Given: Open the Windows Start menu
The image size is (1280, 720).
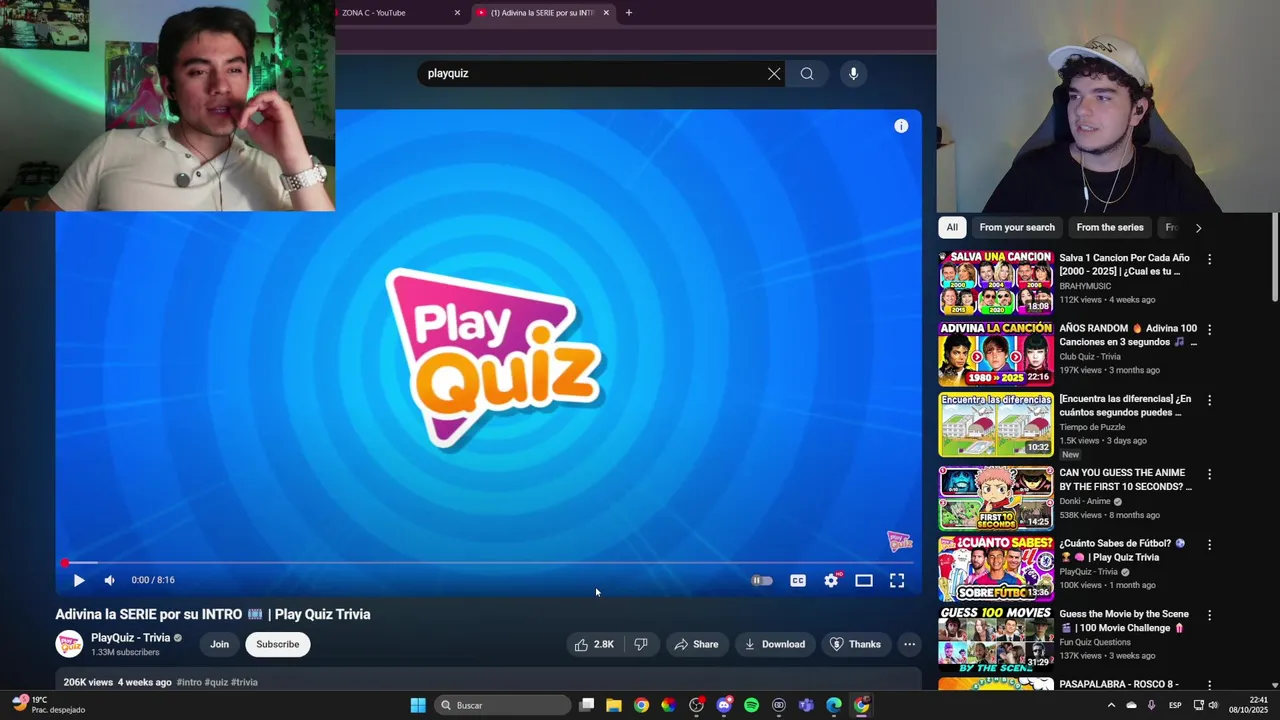Looking at the screenshot, I should click(418, 705).
